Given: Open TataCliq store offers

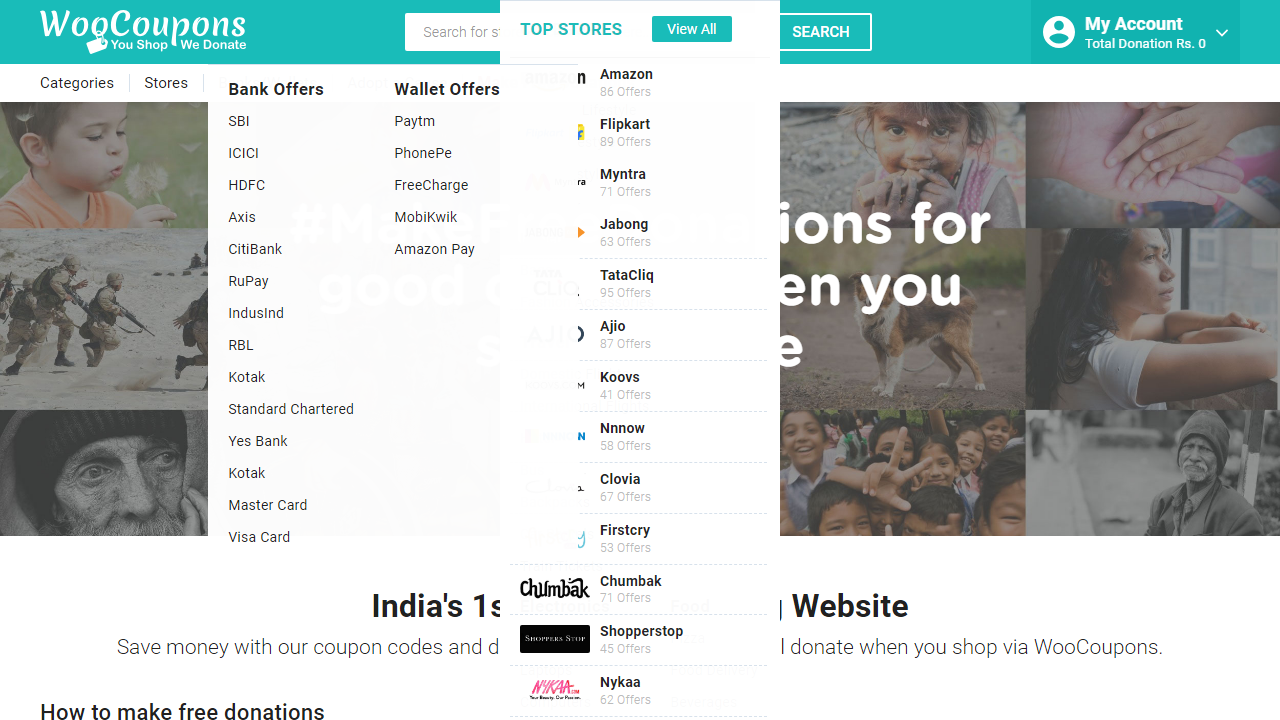Looking at the screenshot, I should click(x=627, y=275).
